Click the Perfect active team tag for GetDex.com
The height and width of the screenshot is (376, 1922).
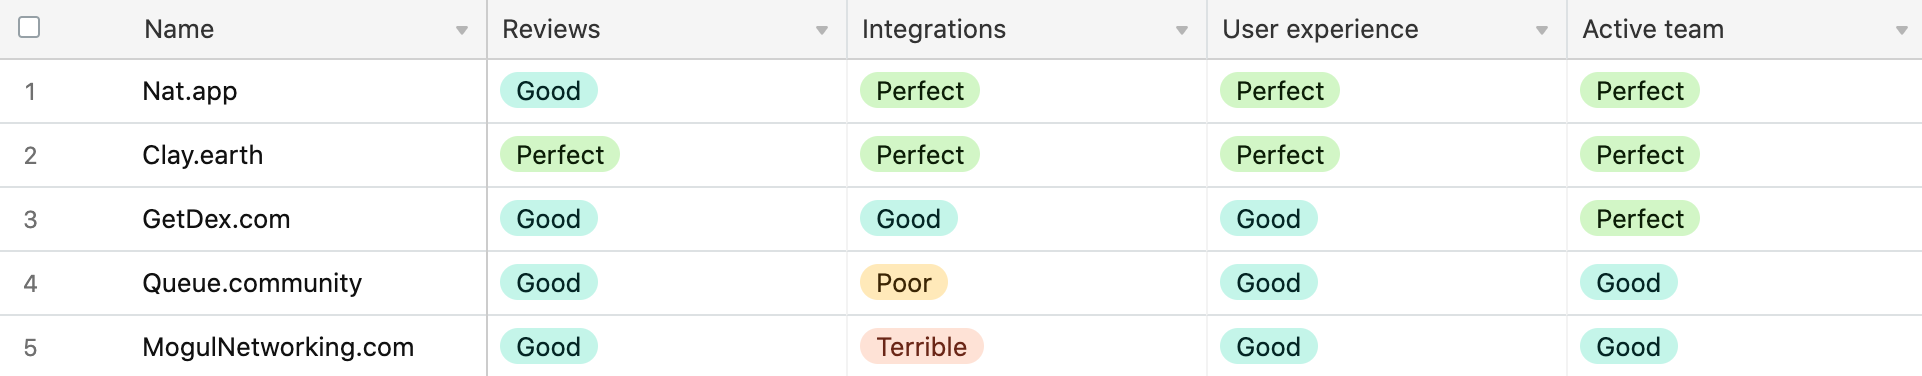(x=1640, y=219)
